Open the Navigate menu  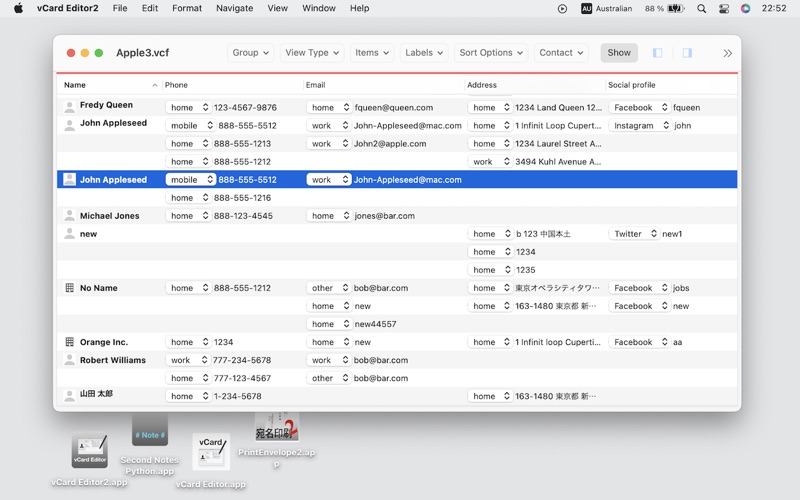tap(234, 8)
